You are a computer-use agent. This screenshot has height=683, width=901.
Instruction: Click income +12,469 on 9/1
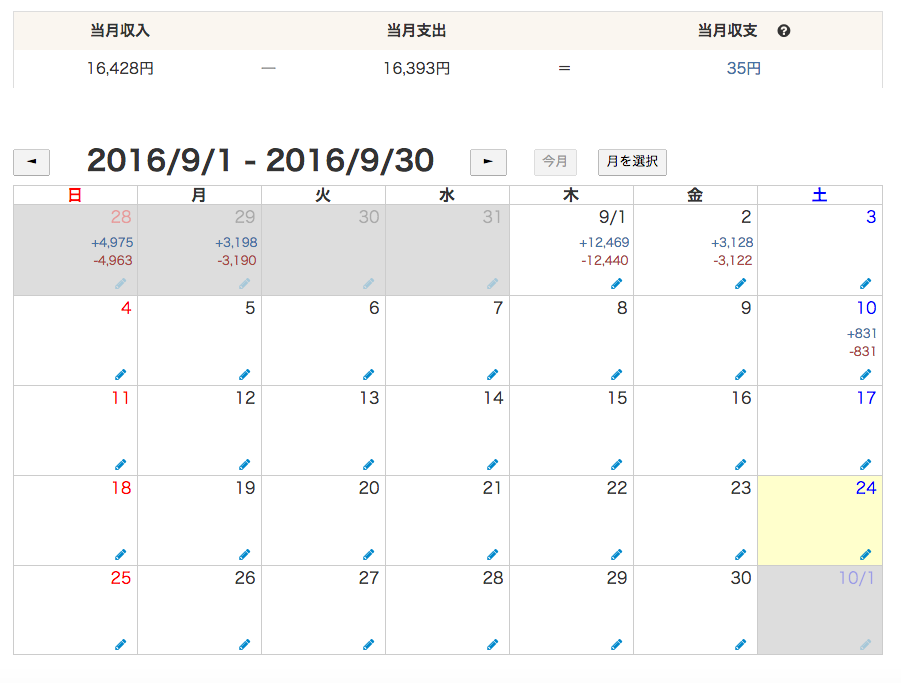(604, 242)
